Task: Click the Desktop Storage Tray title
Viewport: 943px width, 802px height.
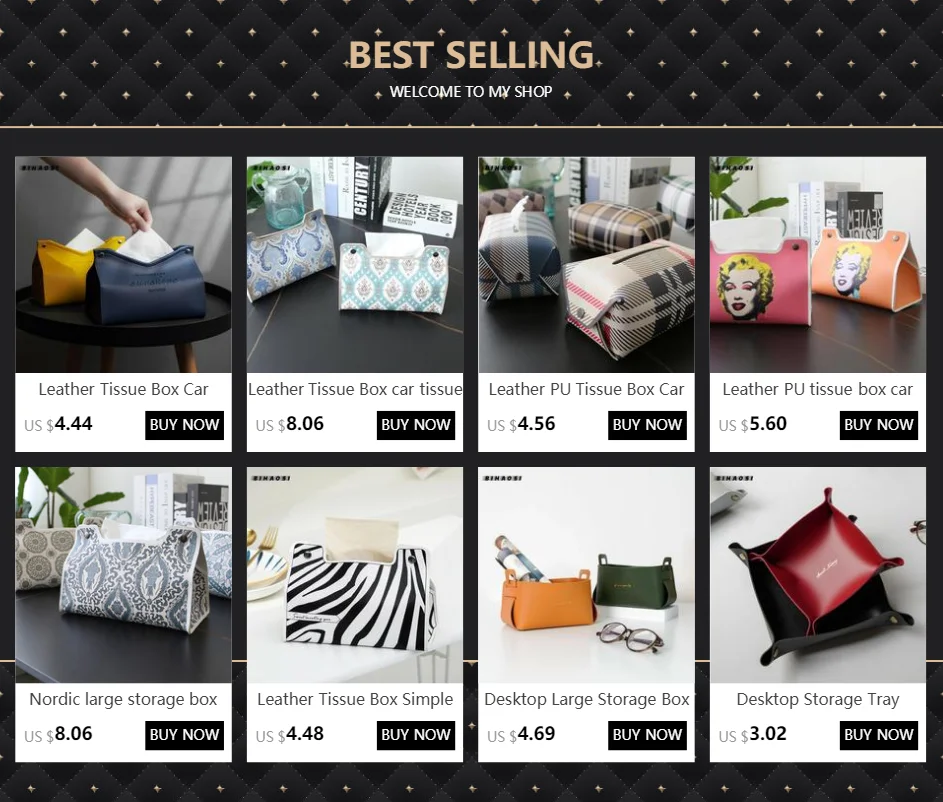Action: coord(818,699)
